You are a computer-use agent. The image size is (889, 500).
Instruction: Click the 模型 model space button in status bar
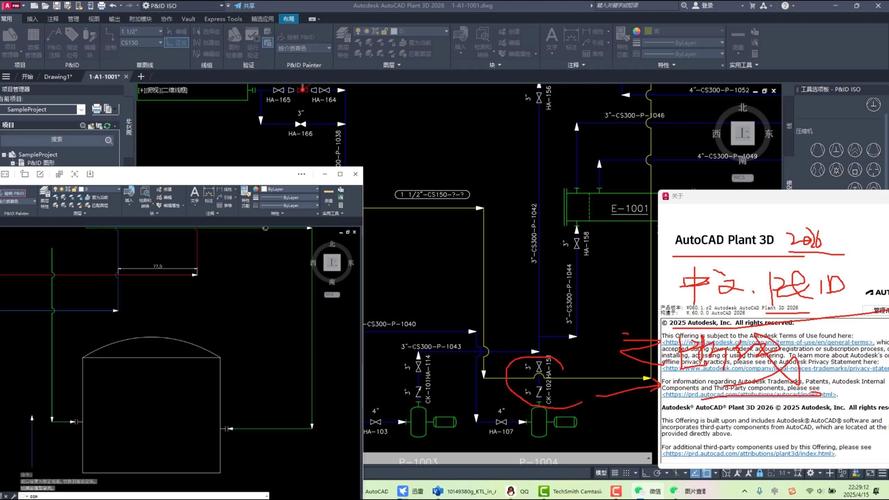click(600, 473)
